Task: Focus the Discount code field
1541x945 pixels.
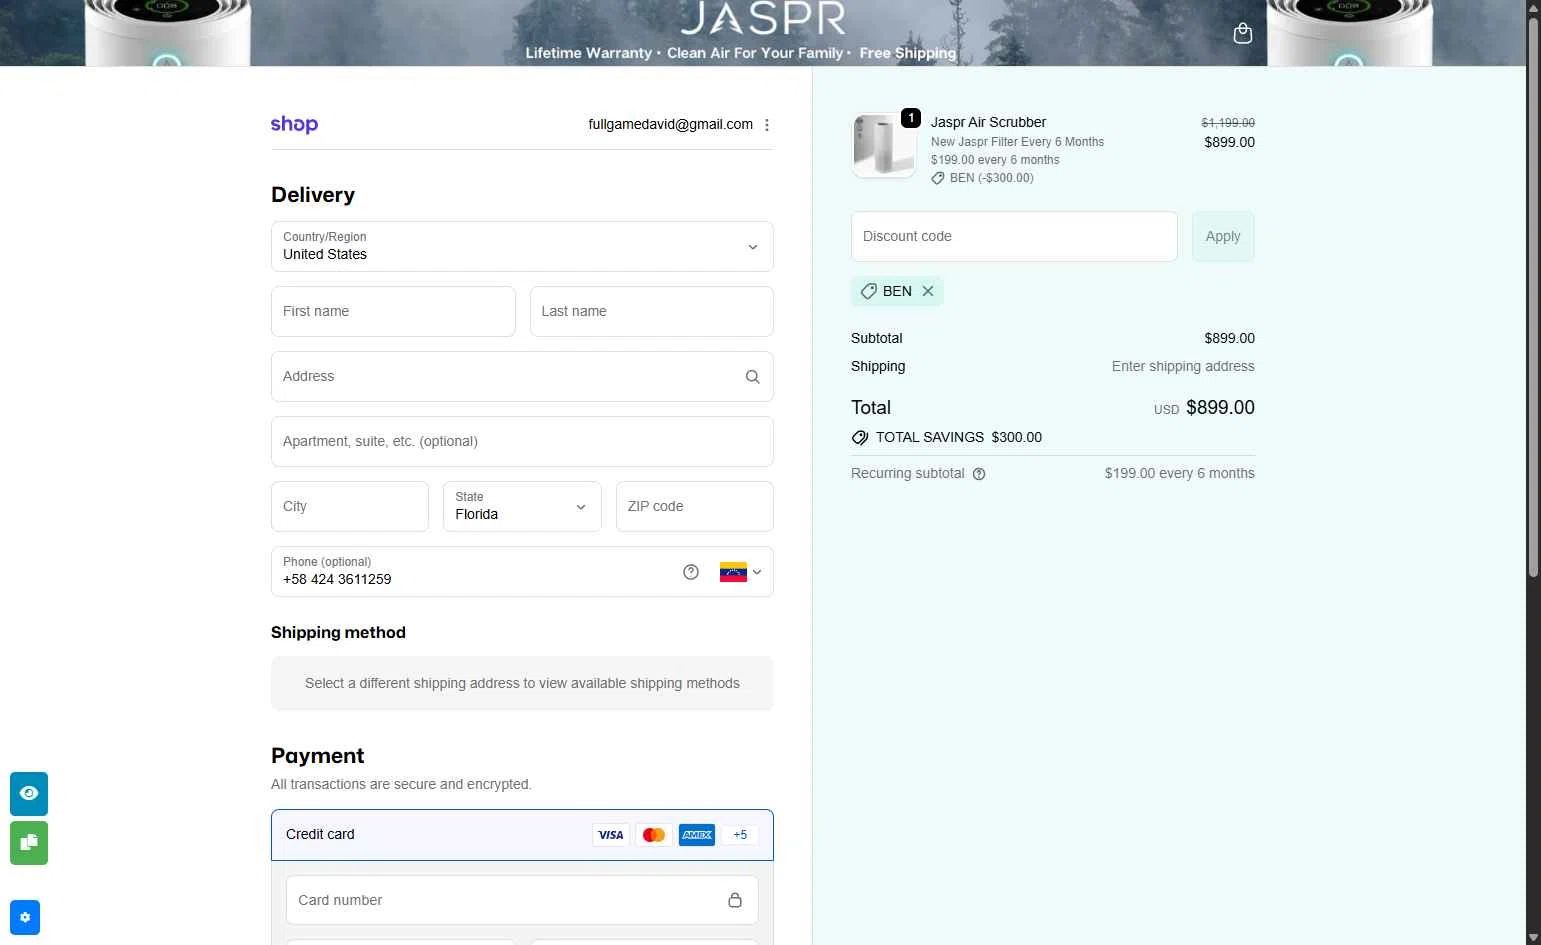Action: click(x=1014, y=237)
